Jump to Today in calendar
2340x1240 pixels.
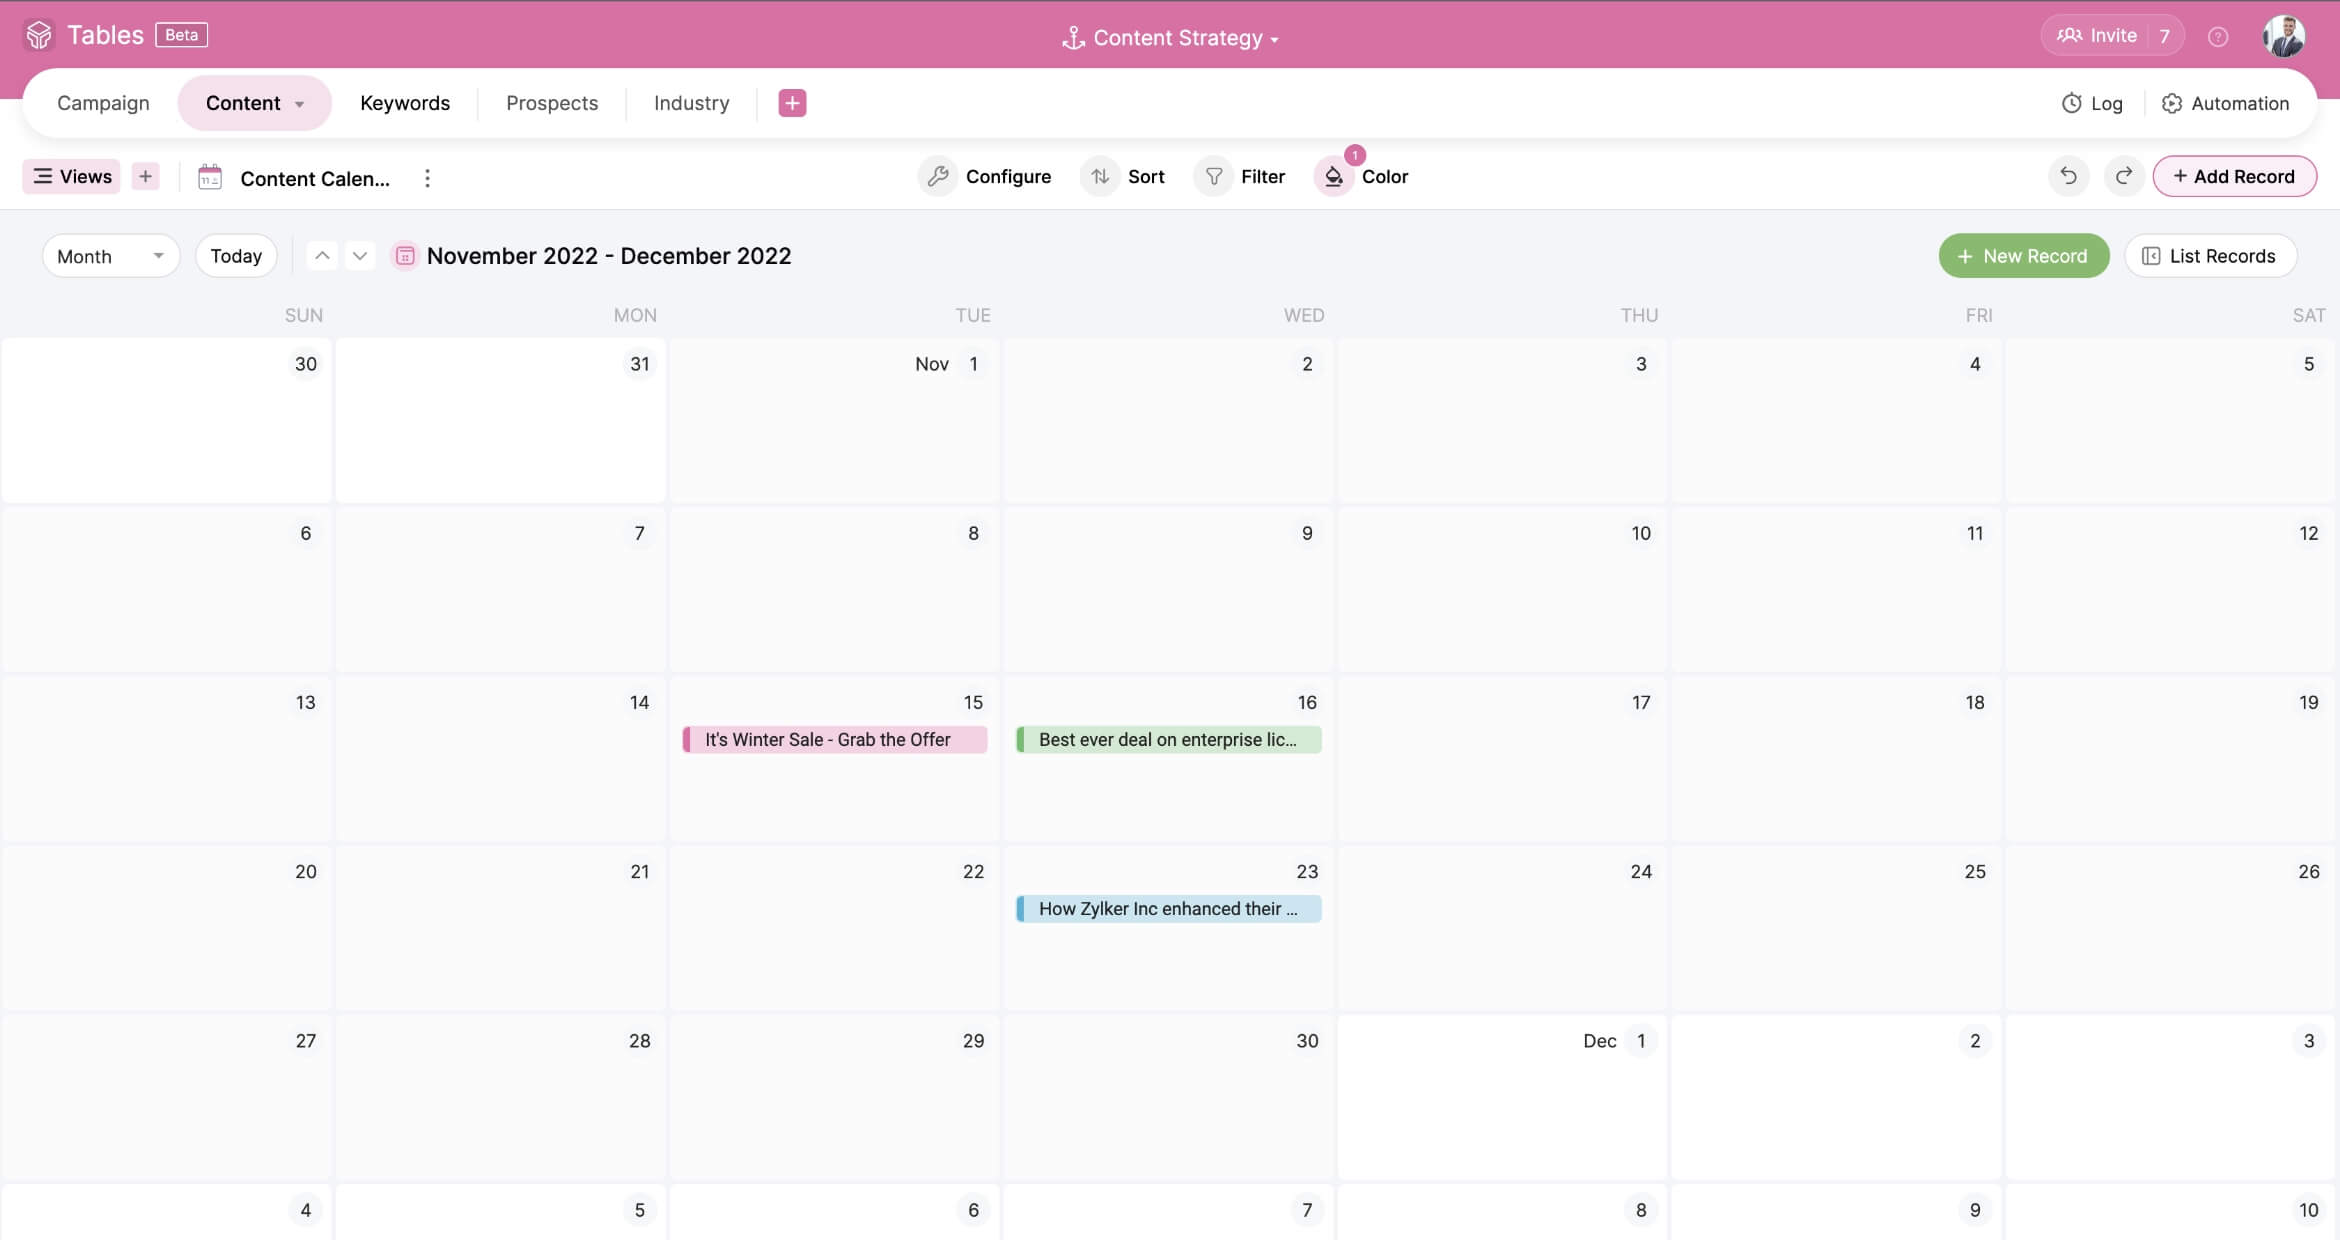(236, 256)
